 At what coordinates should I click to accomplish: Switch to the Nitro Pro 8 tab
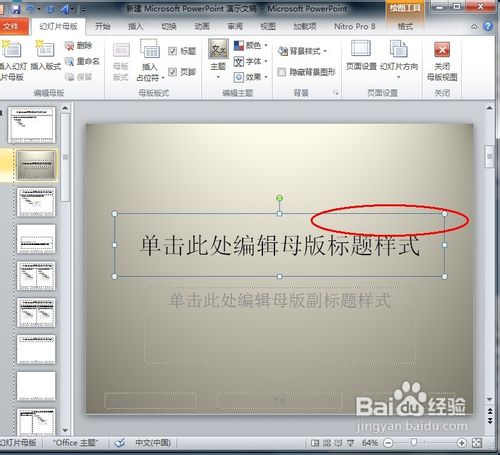tap(355, 26)
